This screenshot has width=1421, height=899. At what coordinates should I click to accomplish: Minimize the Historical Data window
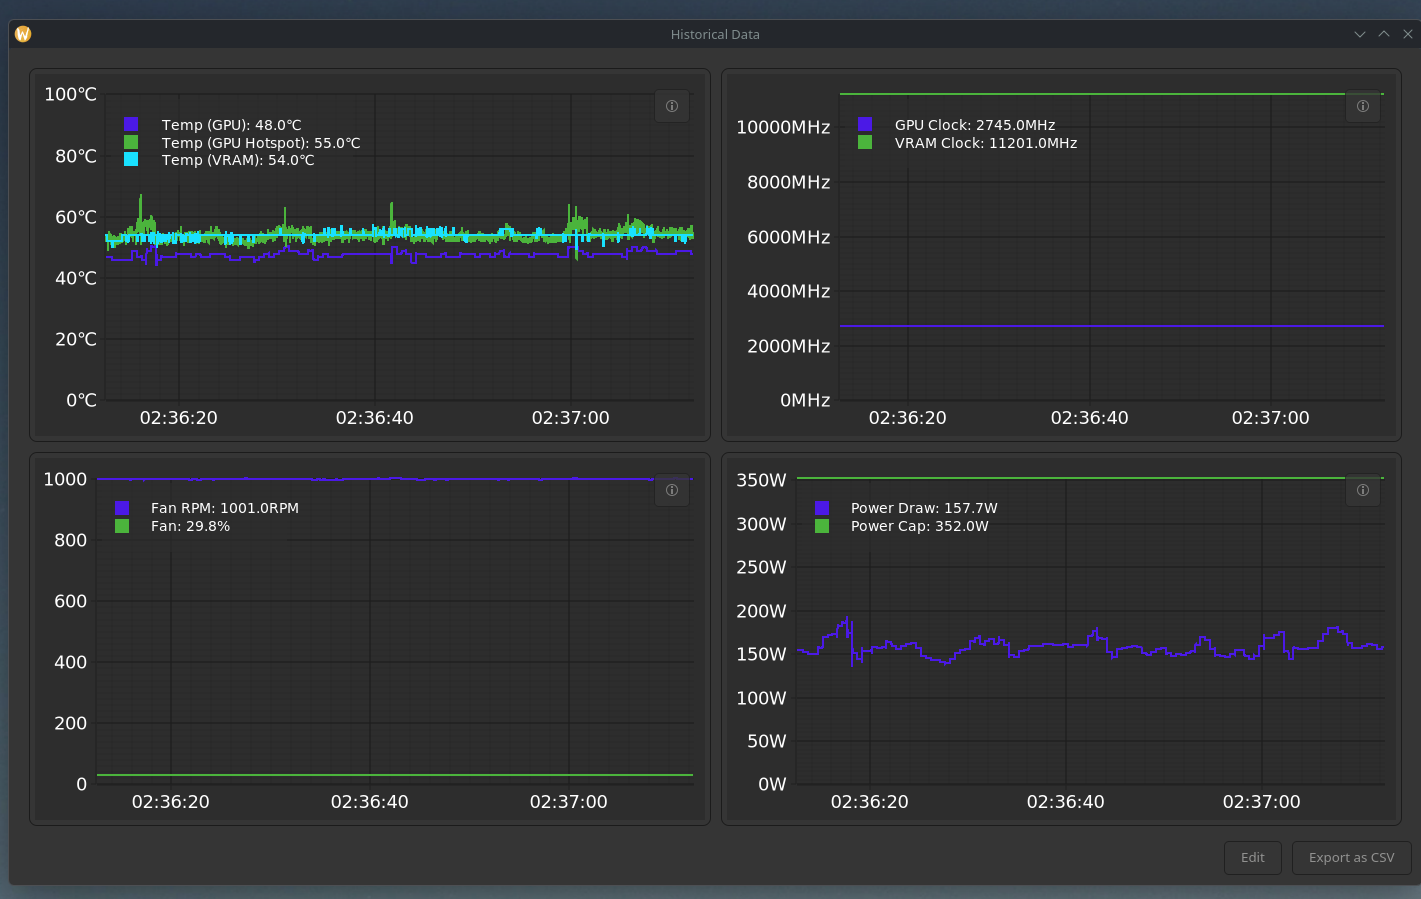1360,34
